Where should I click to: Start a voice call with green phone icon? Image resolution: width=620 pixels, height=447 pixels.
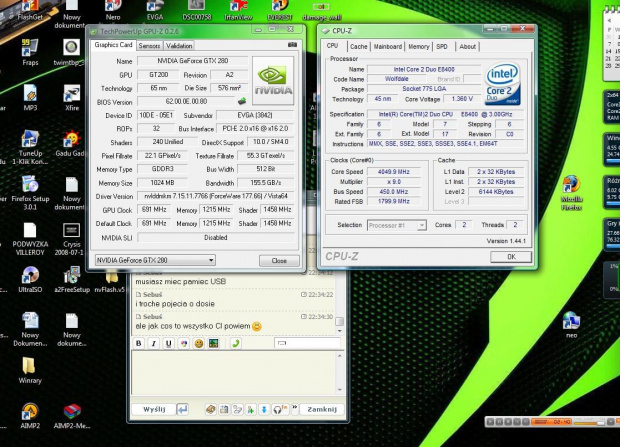236,343
